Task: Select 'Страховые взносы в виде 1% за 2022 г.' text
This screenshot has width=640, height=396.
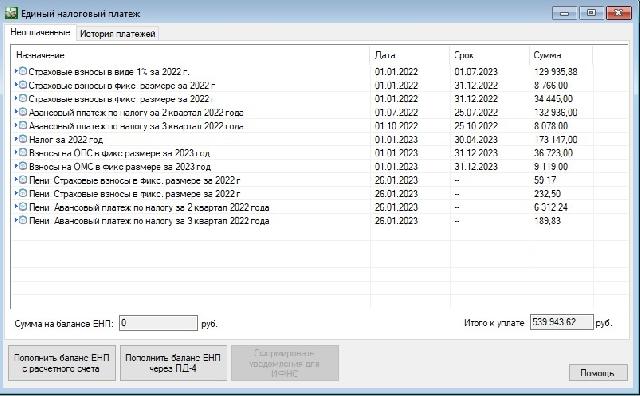Action: coord(109,72)
